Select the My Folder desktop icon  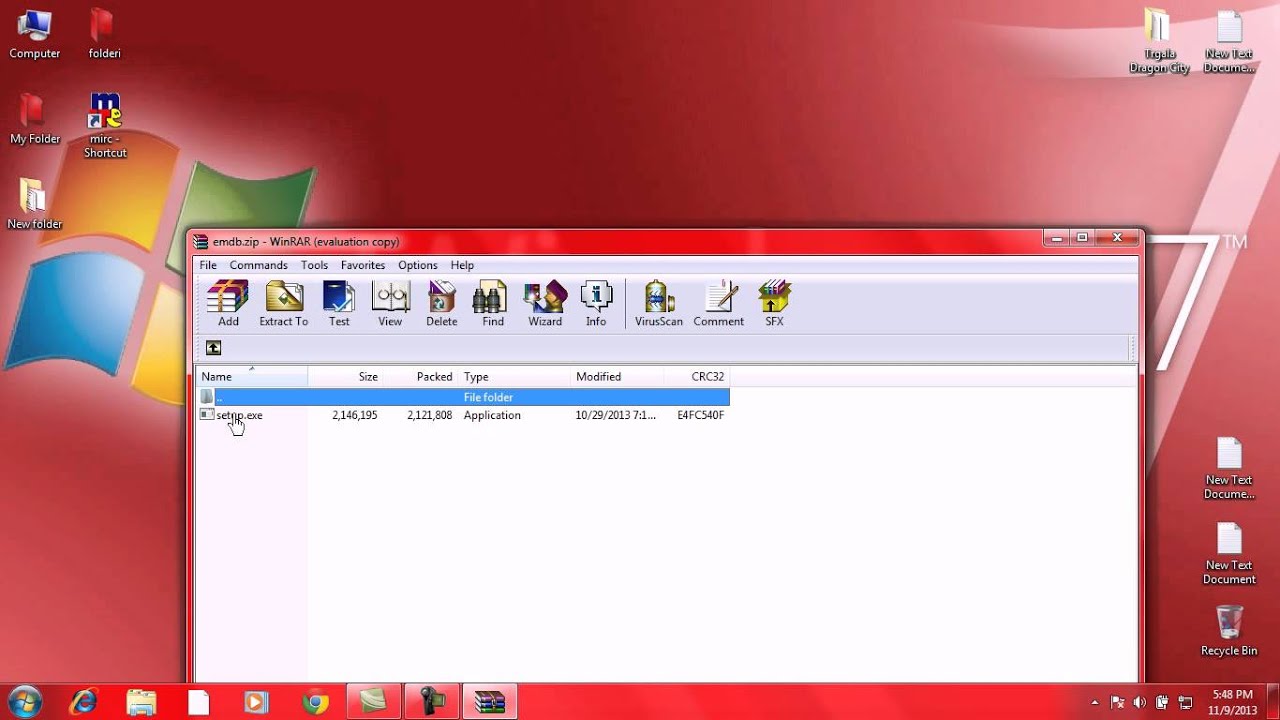(35, 120)
